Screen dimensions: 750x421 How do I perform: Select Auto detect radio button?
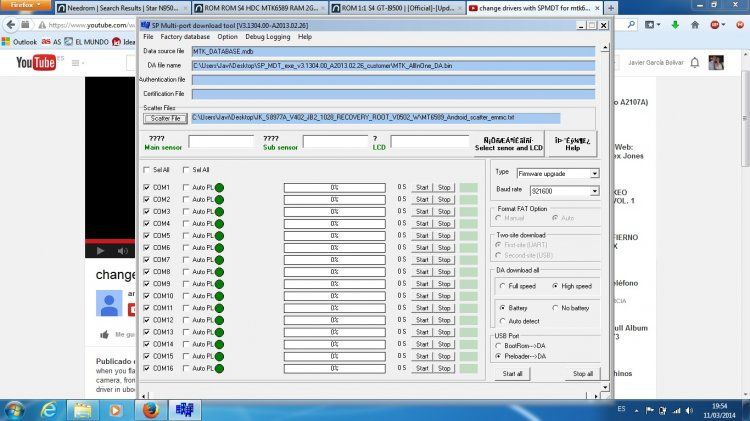click(x=502, y=321)
